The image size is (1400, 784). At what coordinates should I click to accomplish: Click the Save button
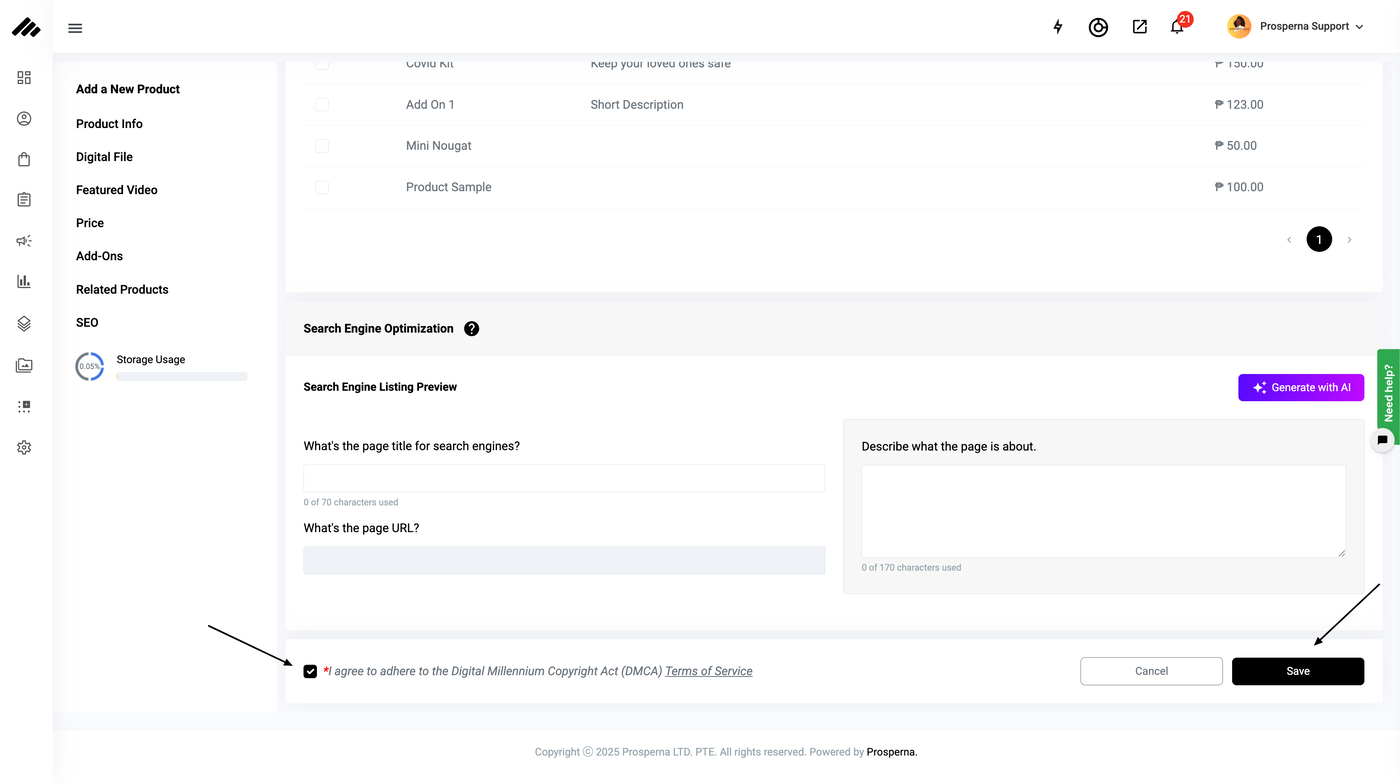tap(1297, 671)
